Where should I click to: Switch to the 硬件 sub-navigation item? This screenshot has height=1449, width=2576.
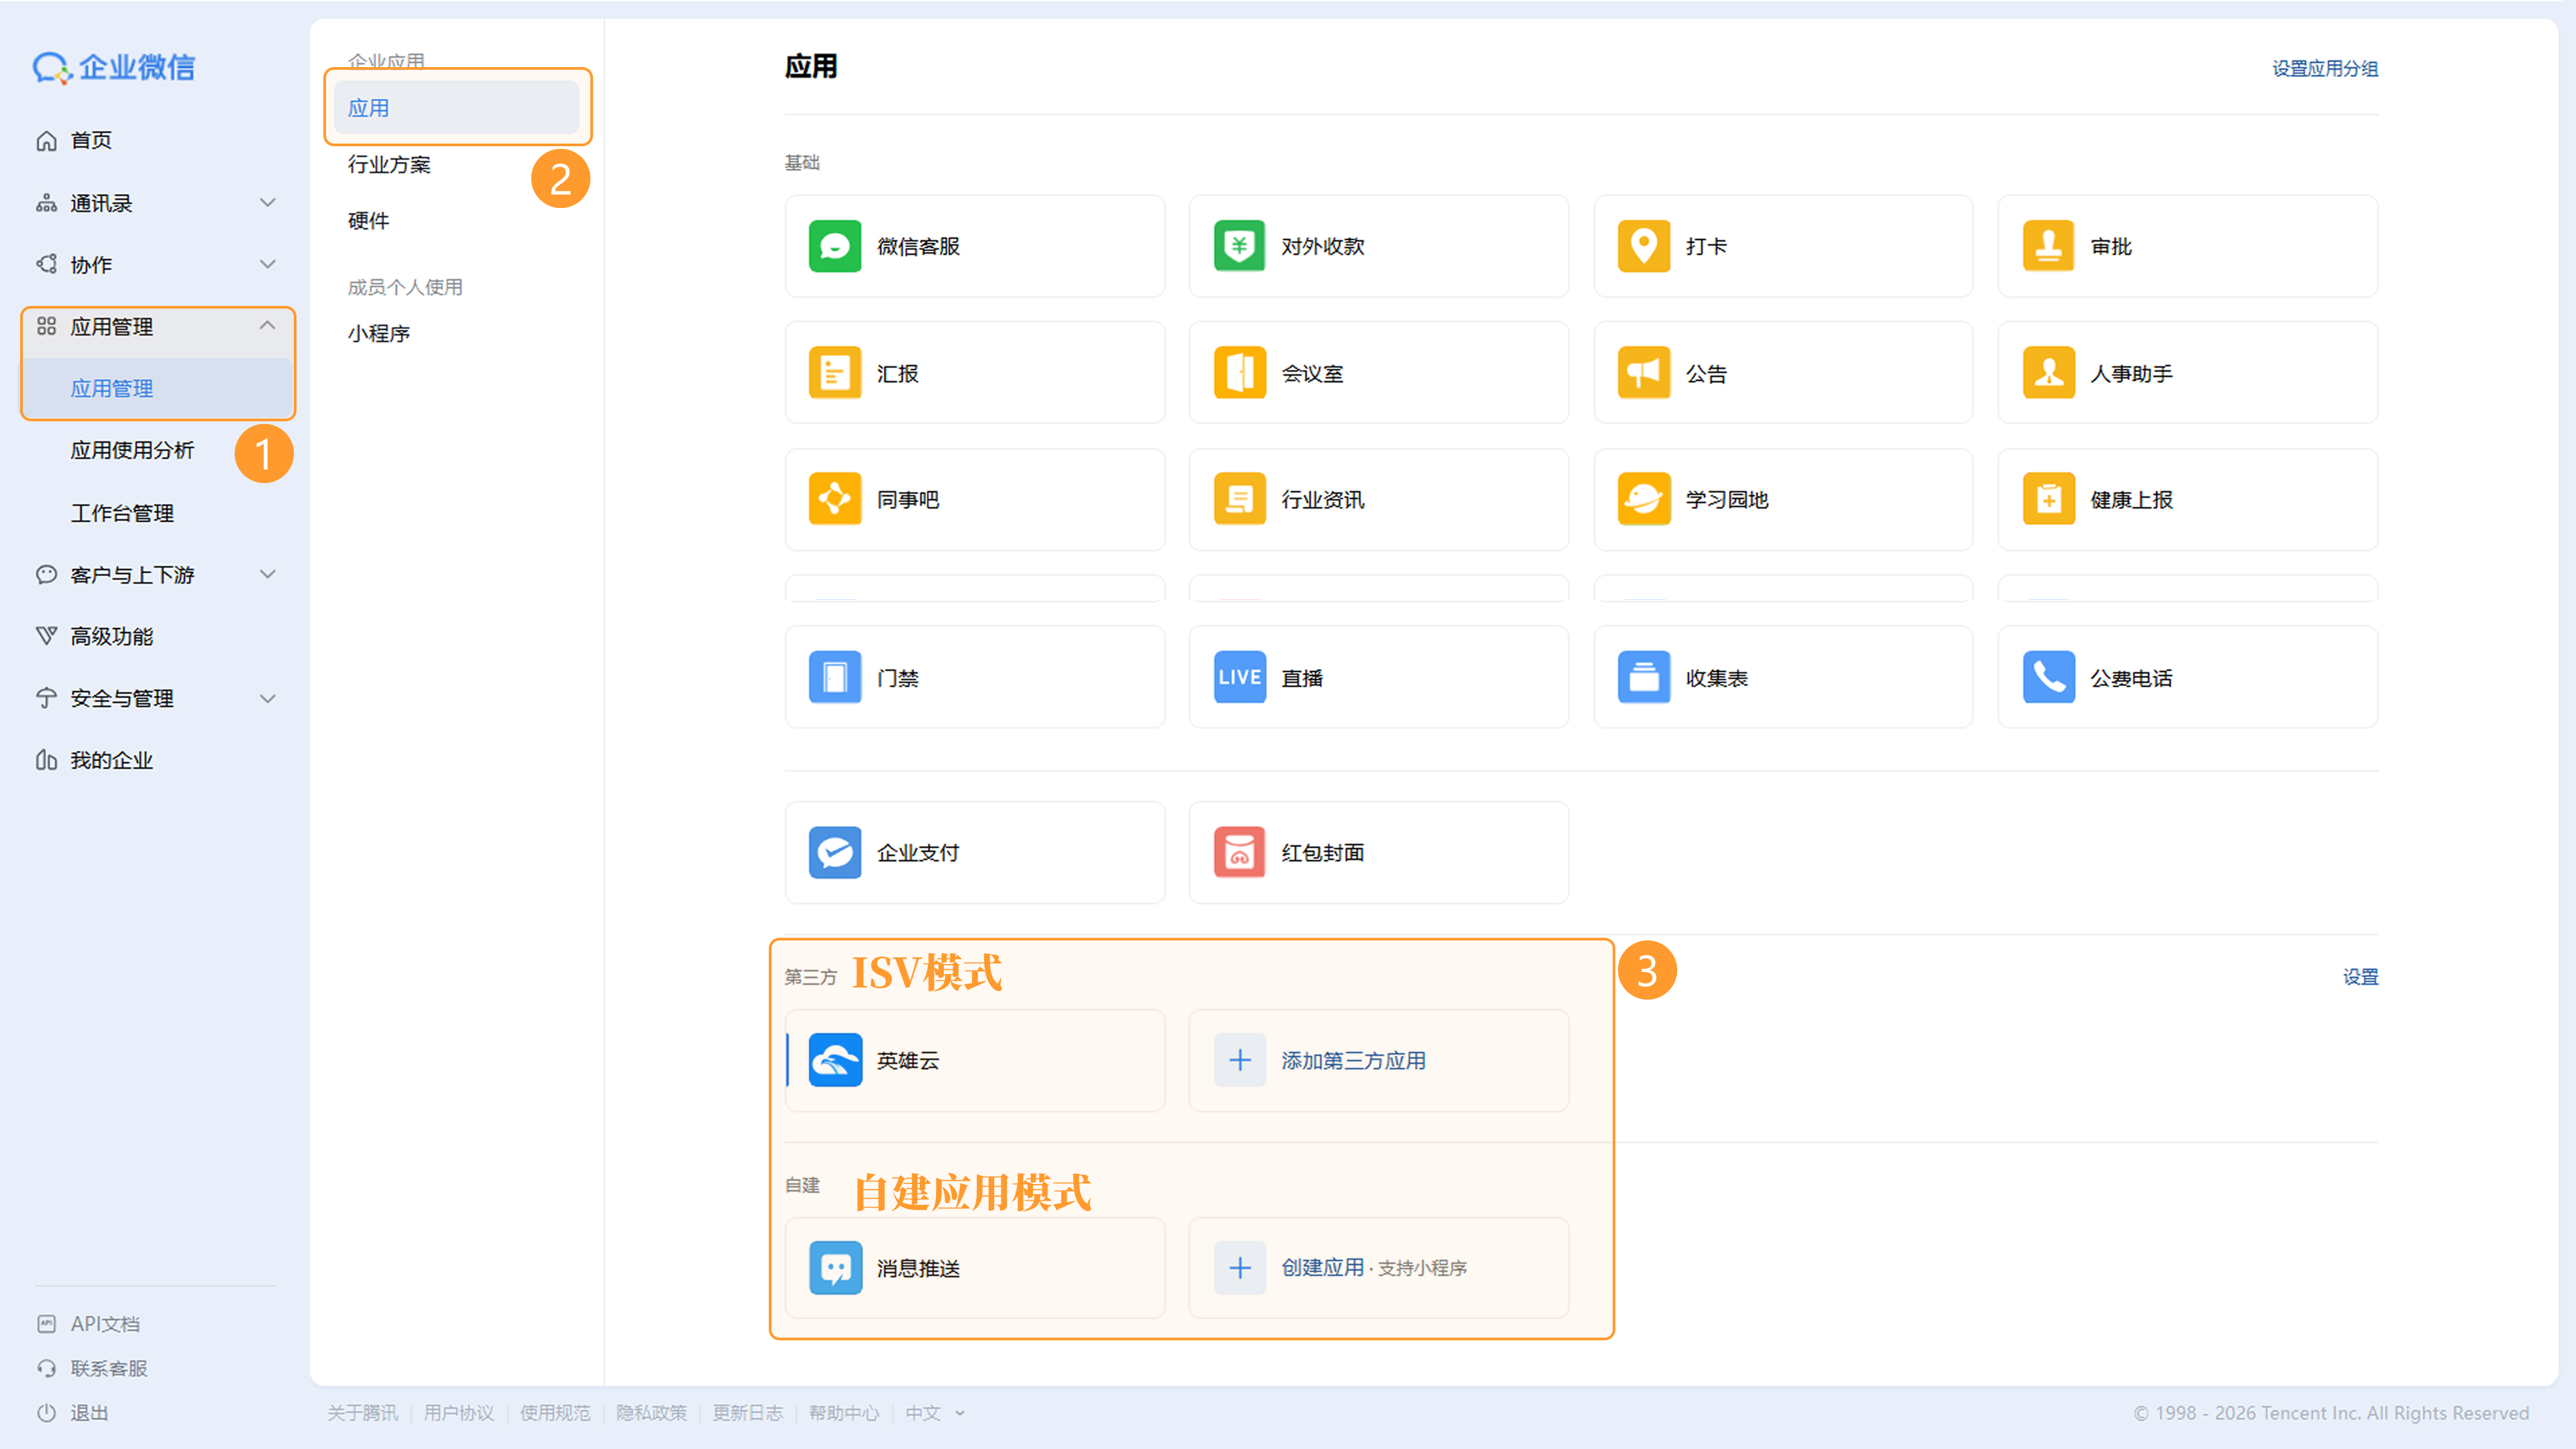368,221
